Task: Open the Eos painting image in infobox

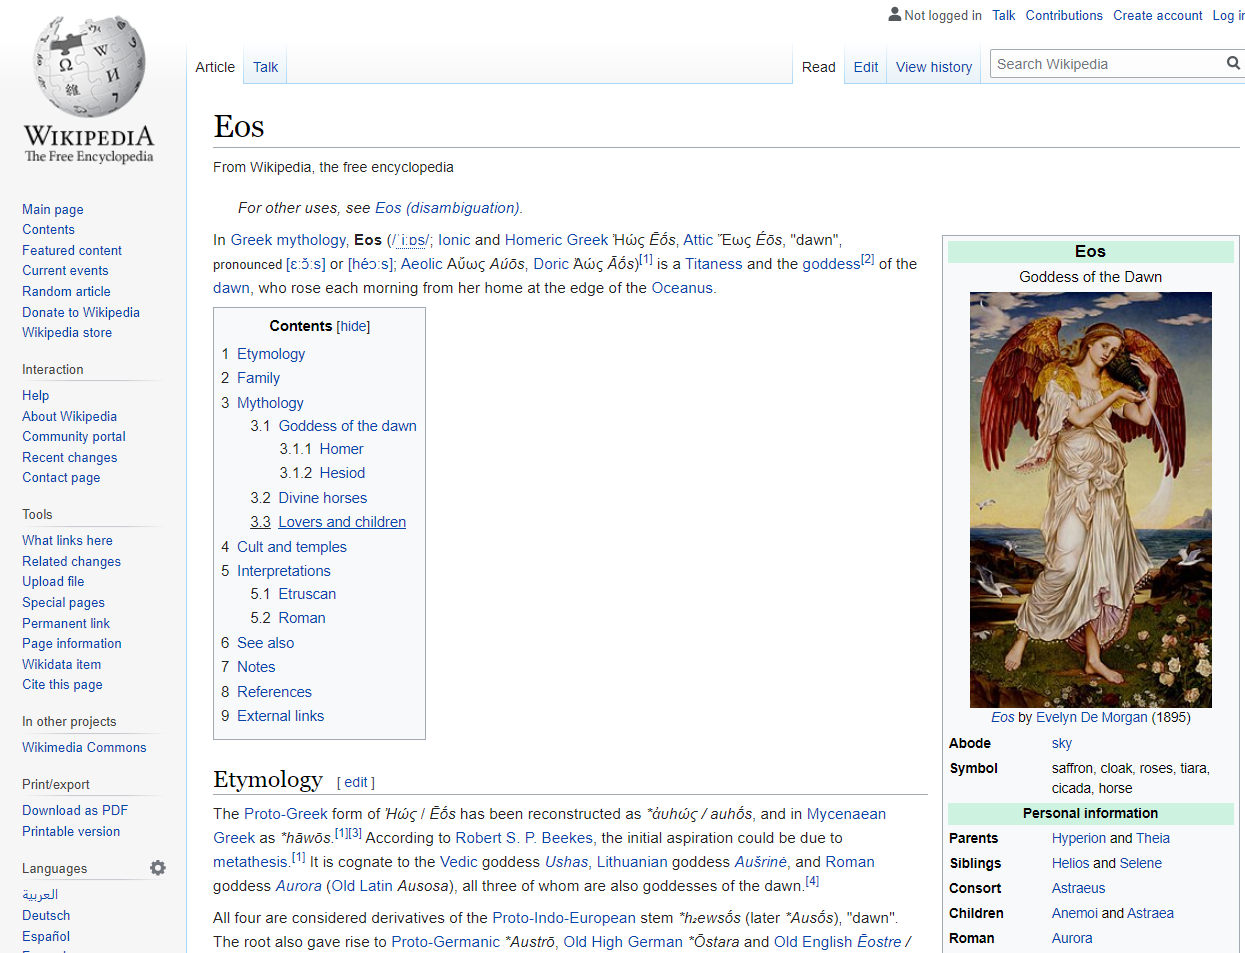Action: click(x=1090, y=500)
